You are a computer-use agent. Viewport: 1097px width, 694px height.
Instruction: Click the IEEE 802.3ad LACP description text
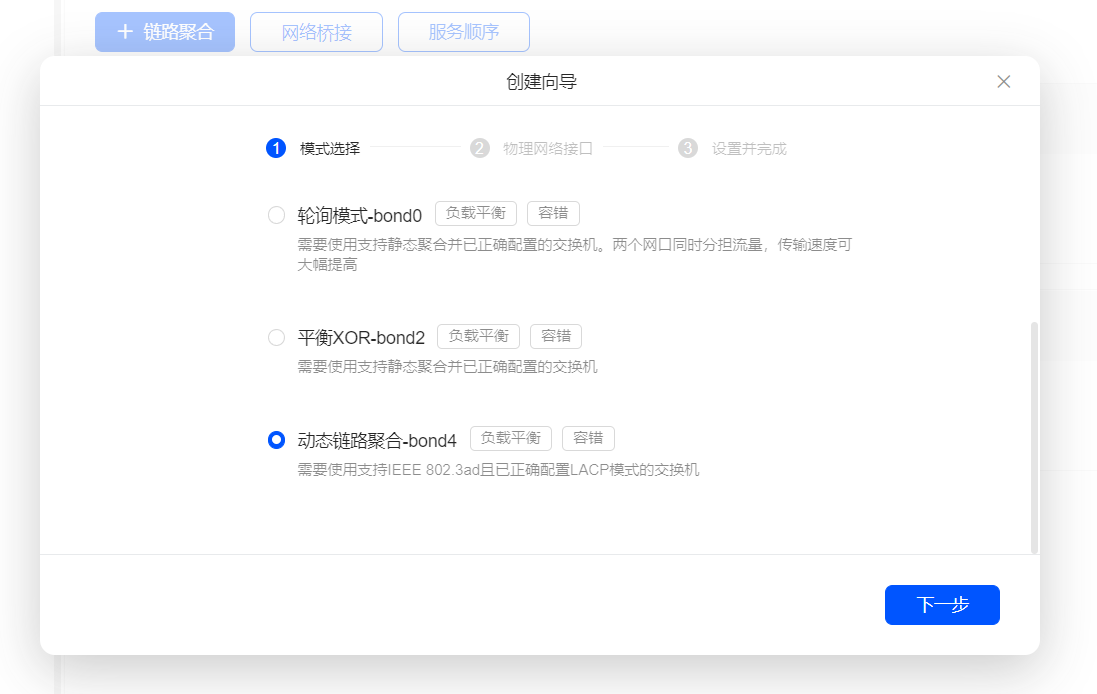[498, 470]
